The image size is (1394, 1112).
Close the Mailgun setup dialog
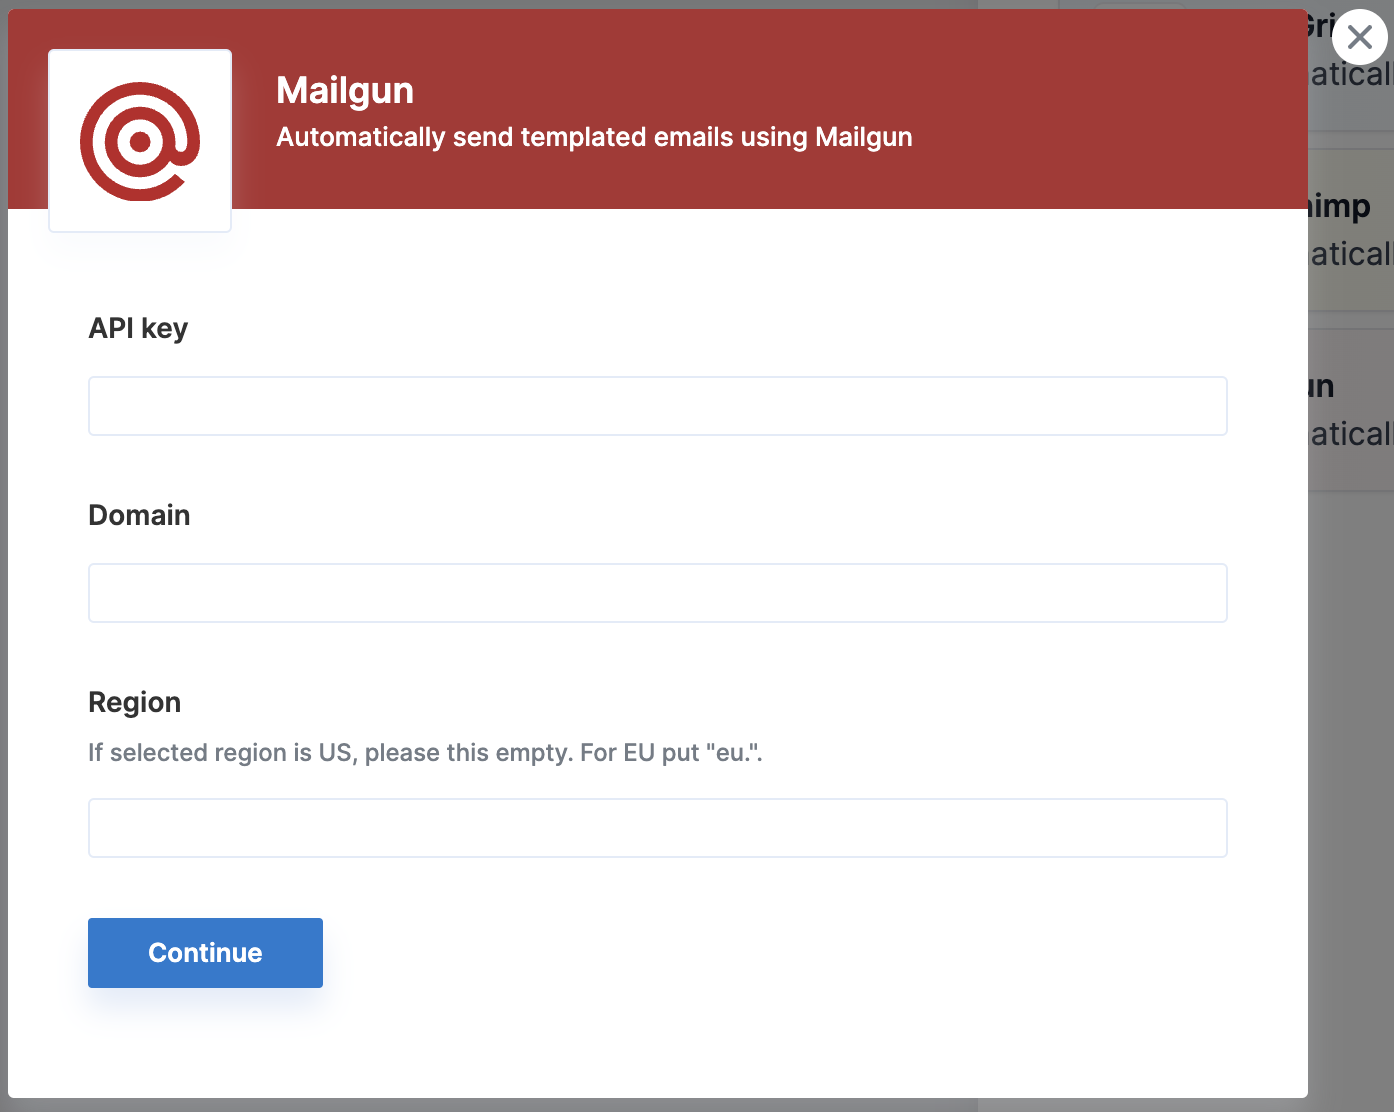[x=1359, y=38]
